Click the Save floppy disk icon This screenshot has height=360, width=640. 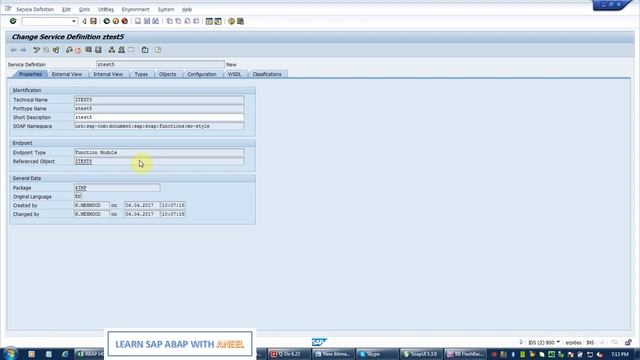point(93,21)
